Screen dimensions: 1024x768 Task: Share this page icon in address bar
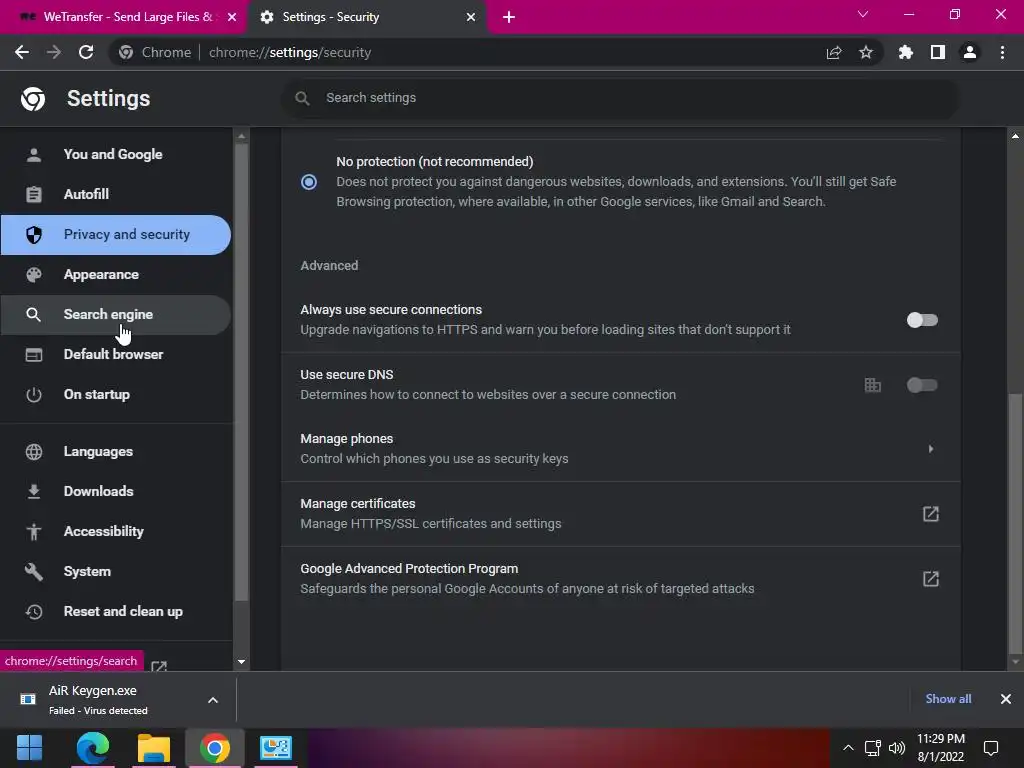[834, 52]
